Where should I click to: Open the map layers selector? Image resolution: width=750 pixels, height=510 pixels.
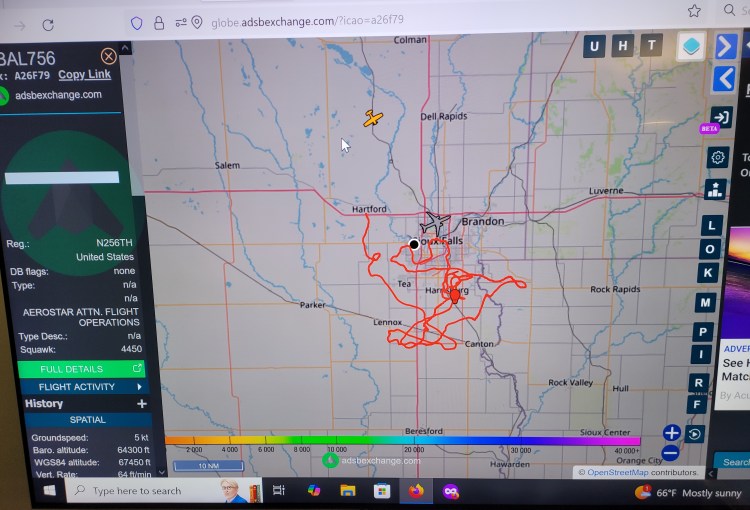(x=690, y=46)
